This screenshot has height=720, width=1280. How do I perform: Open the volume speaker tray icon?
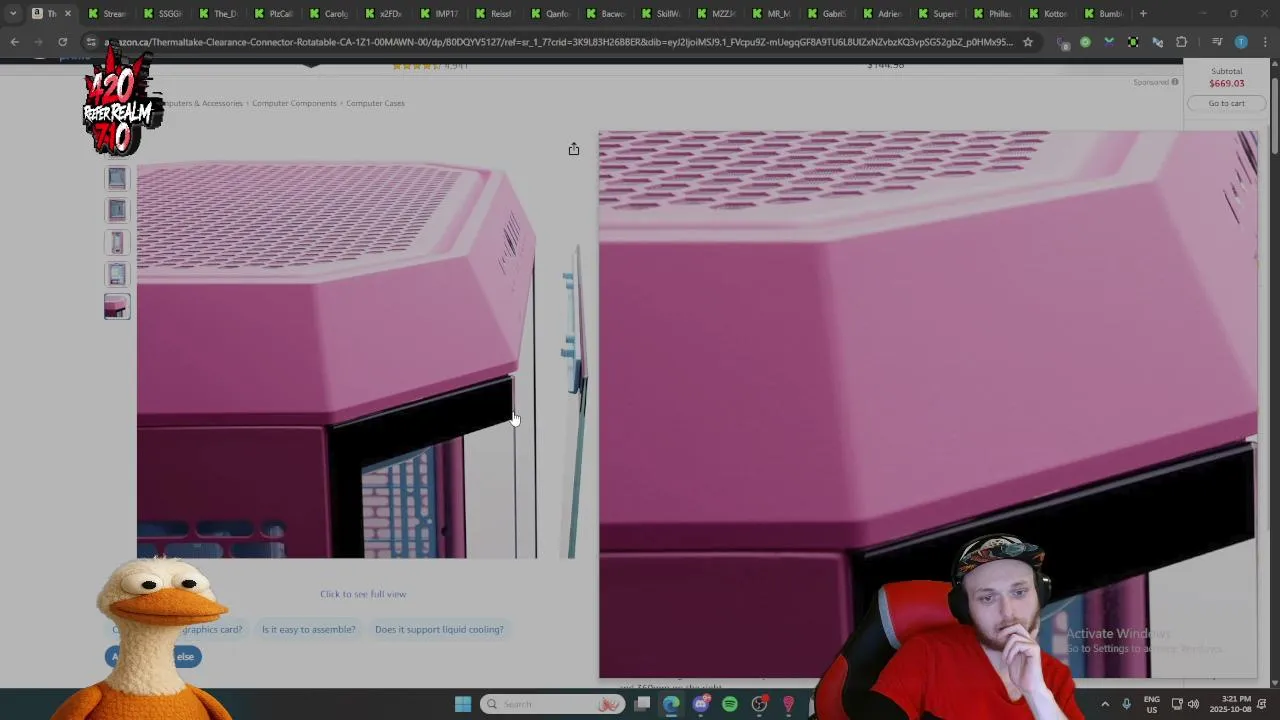point(1193,704)
